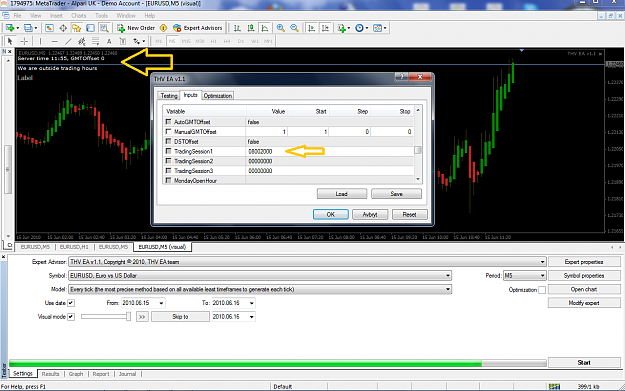Screen dimensions: 625x391
Task: Open the Profiles toolbar icon
Action: click(x=28, y=28)
